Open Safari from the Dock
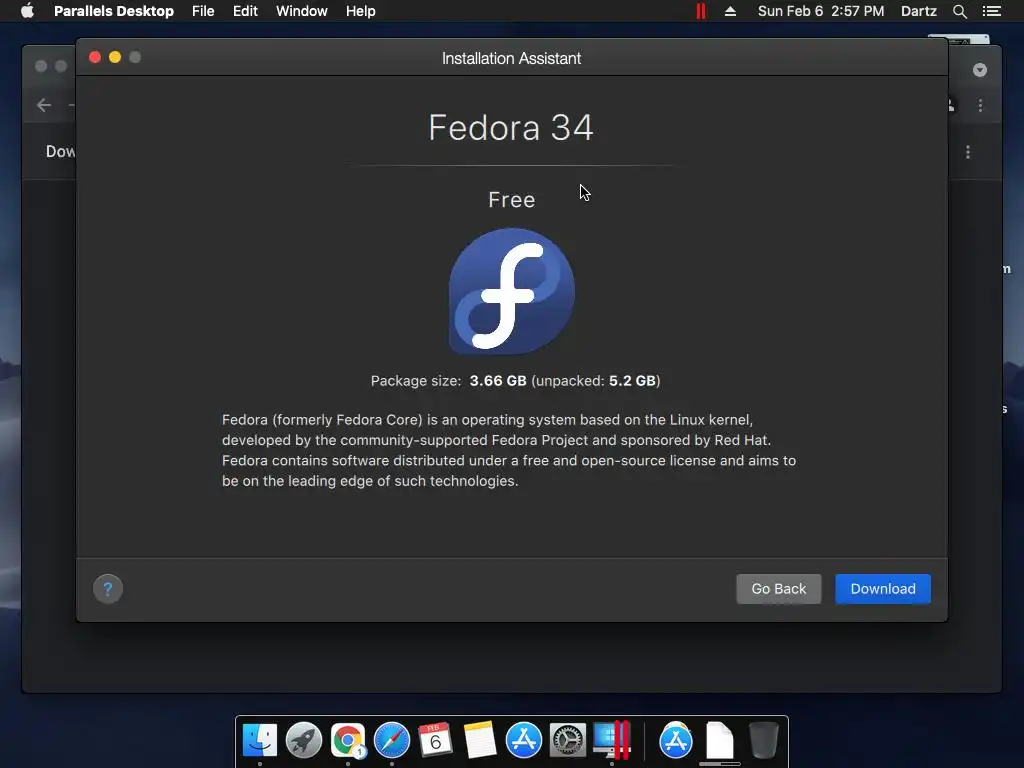The image size is (1024, 768). coord(392,740)
